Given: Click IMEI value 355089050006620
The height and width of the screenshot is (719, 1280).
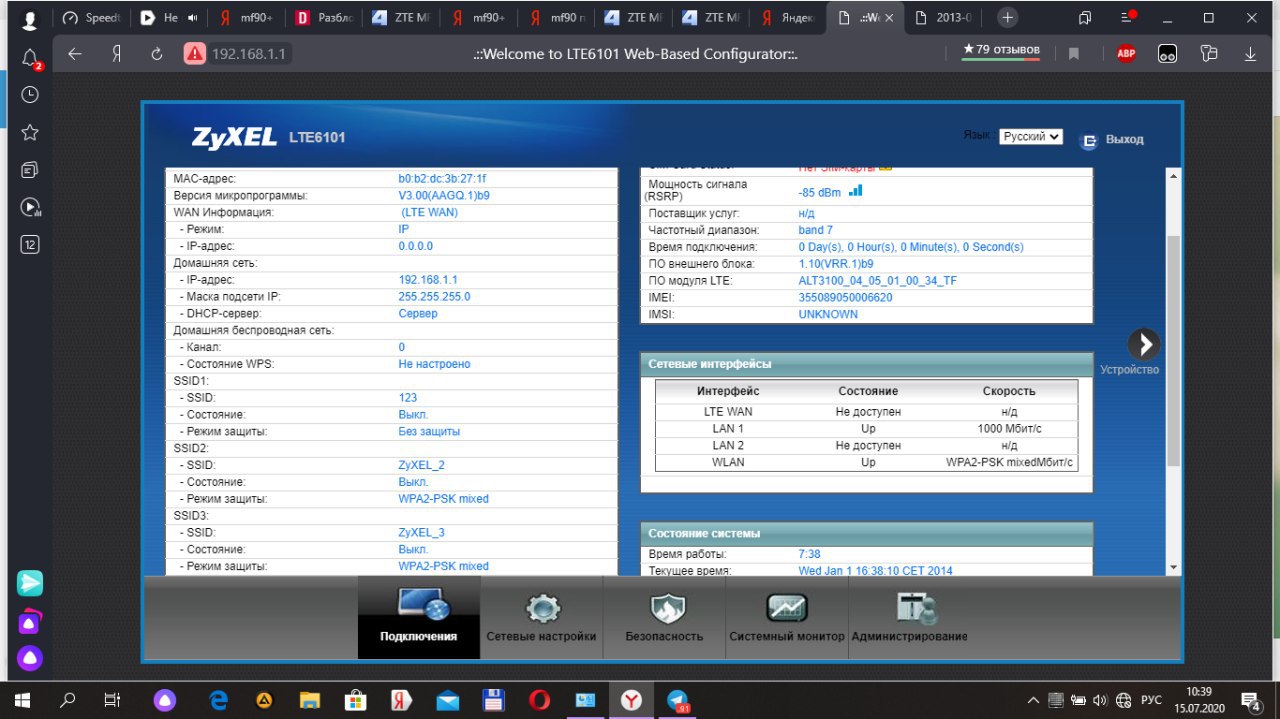Looking at the screenshot, I should [845, 298].
